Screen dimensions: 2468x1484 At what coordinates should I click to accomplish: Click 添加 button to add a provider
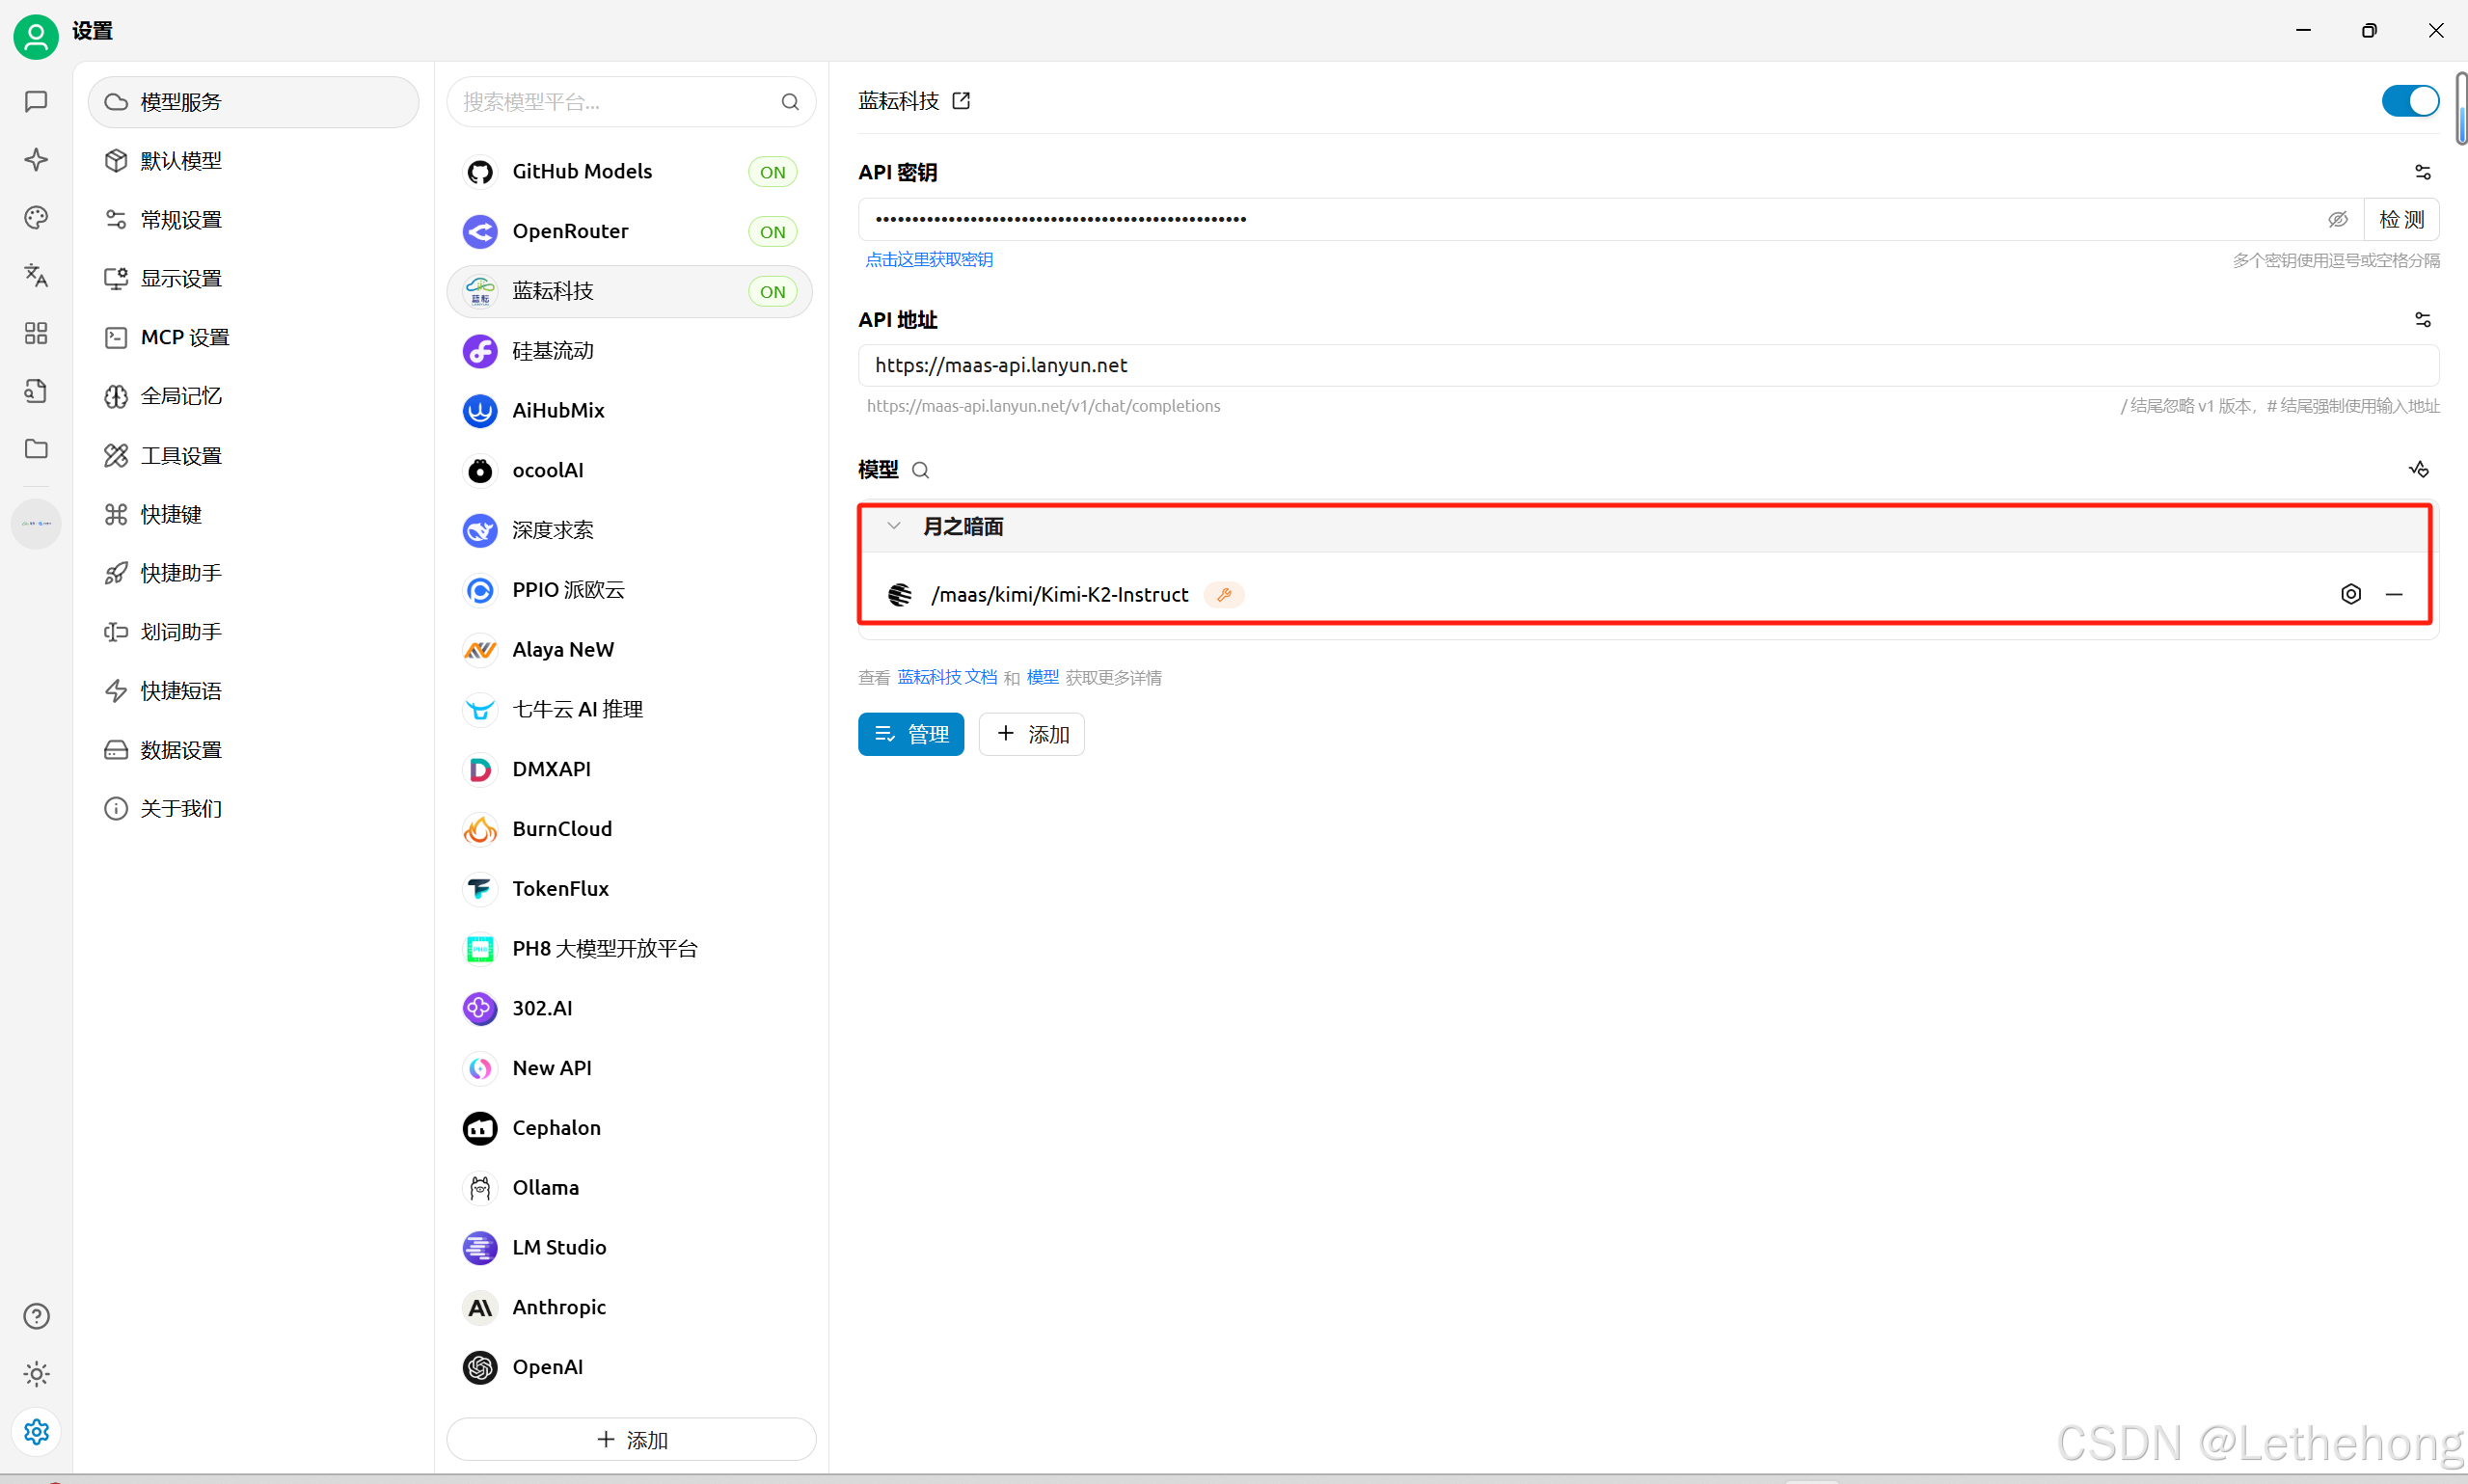pos(631,1439)
